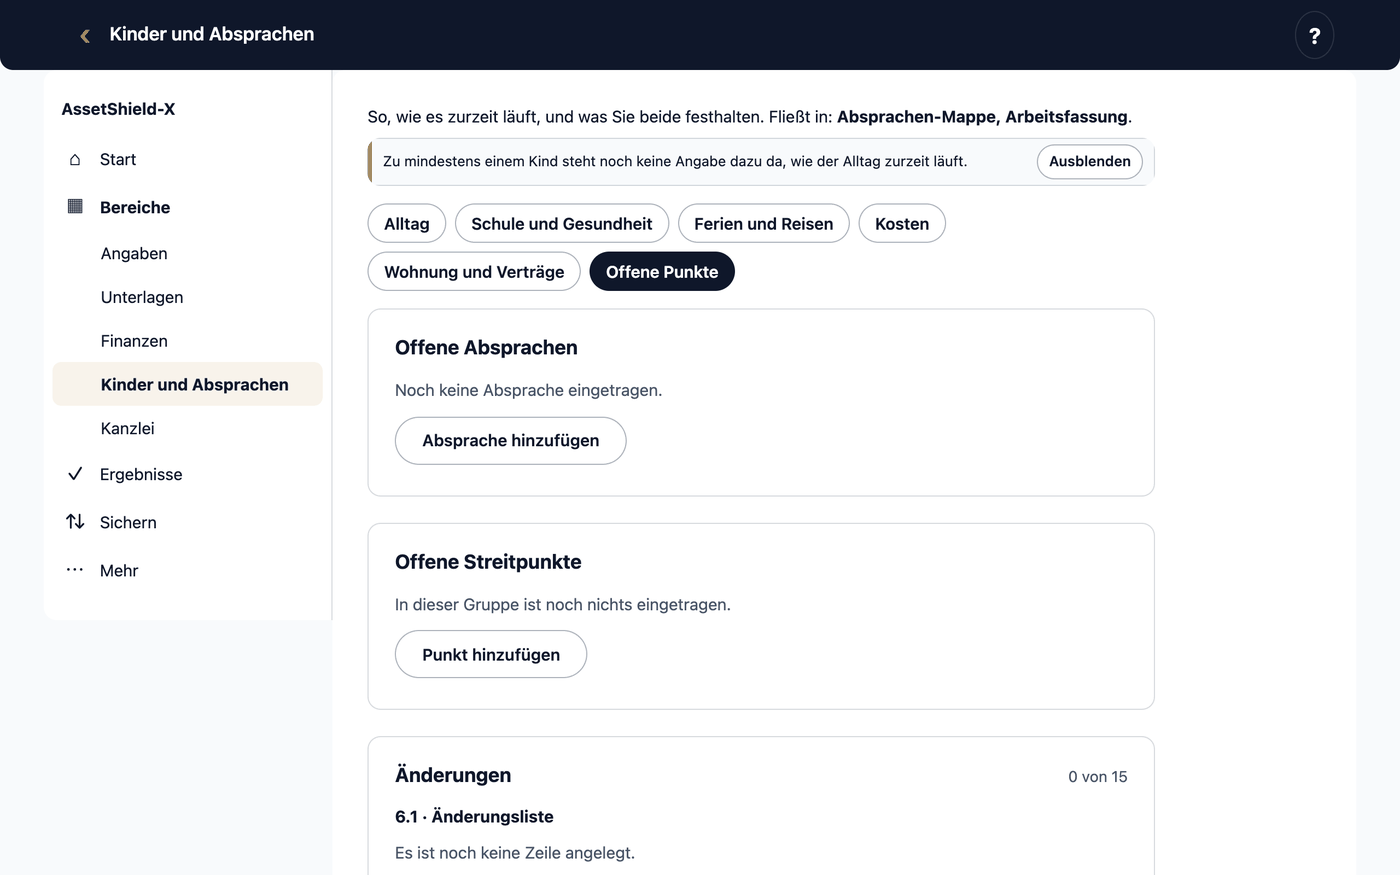Click 'Noch keine Absprache eingetragen.' text
Screen dimensions: 1400x875
[x=529, y=390]
